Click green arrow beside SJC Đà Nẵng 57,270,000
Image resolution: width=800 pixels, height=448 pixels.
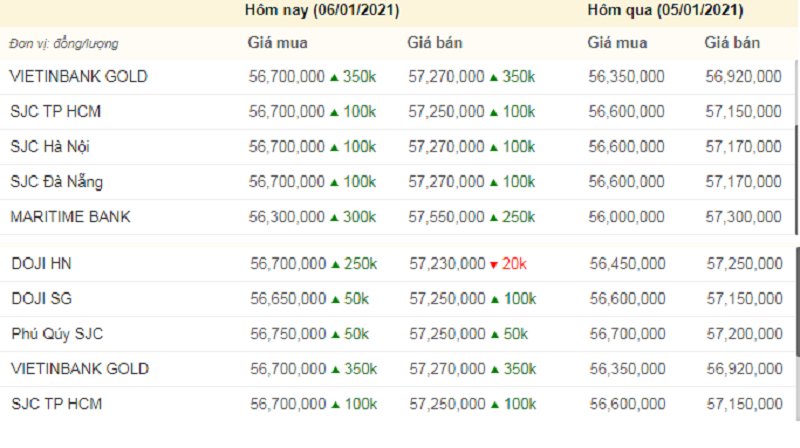(x=493, y=183)
